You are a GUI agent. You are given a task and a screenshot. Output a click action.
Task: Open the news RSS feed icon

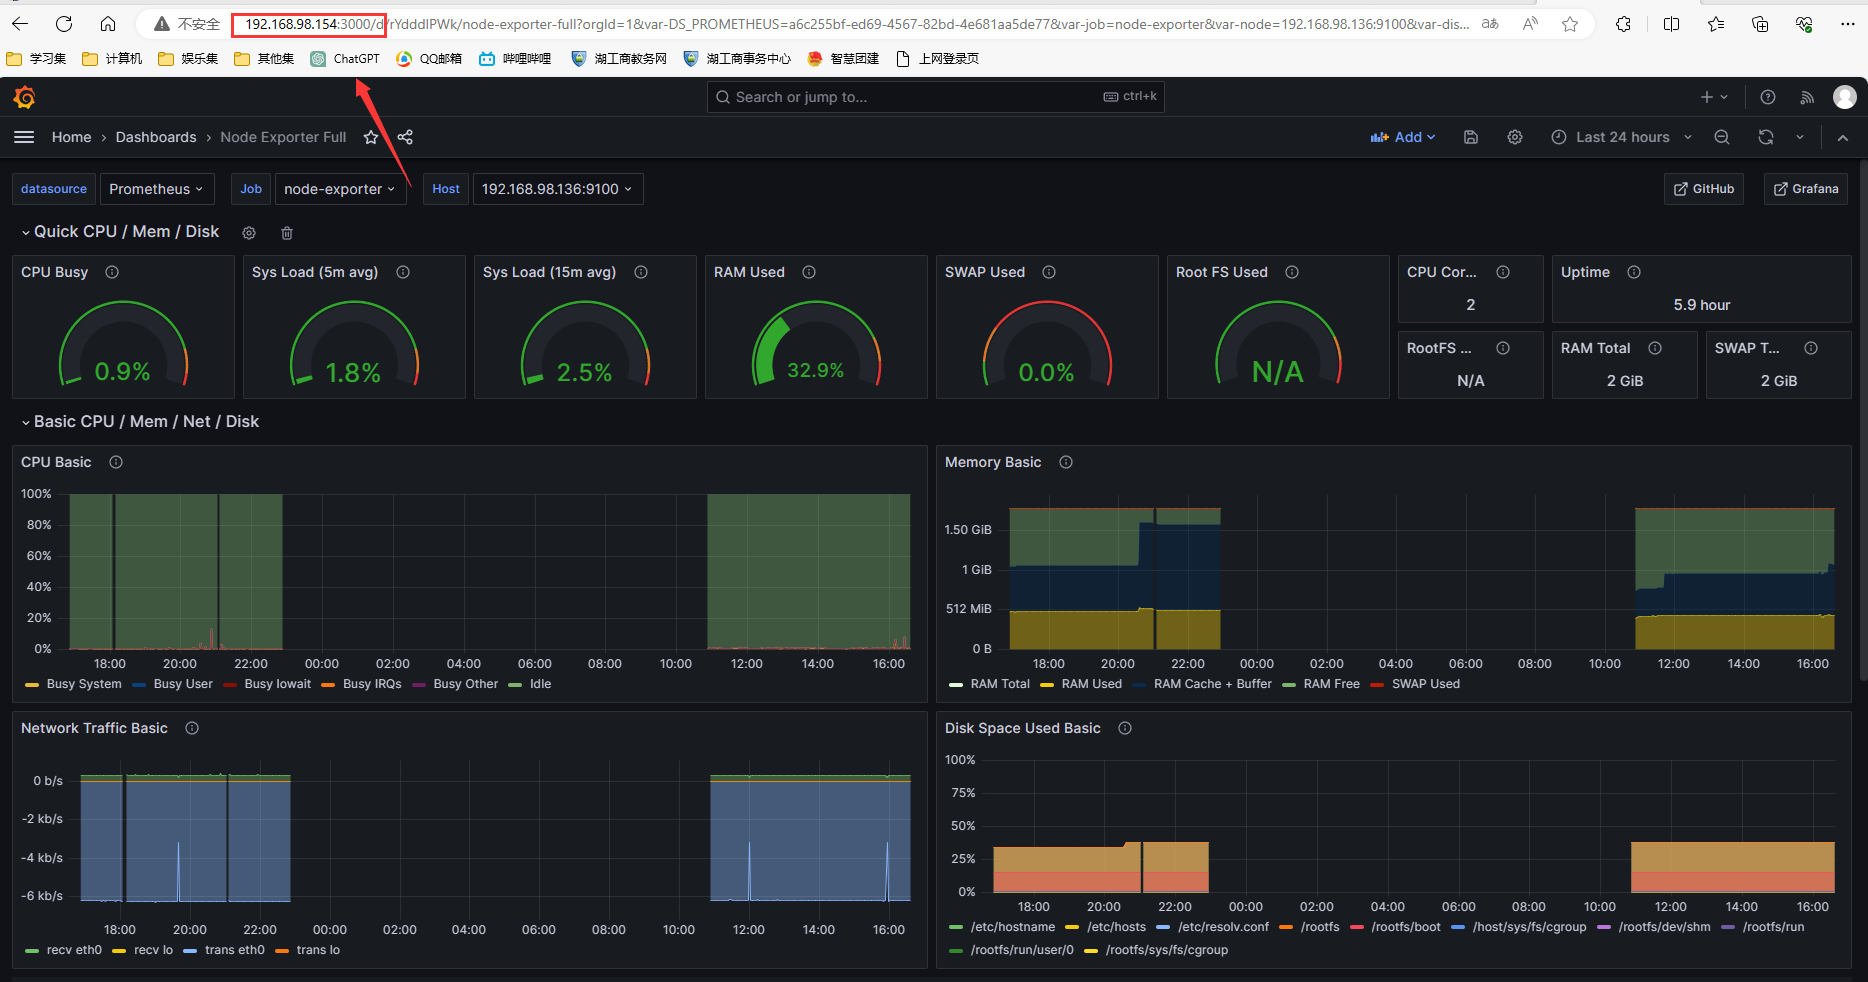1807,97
